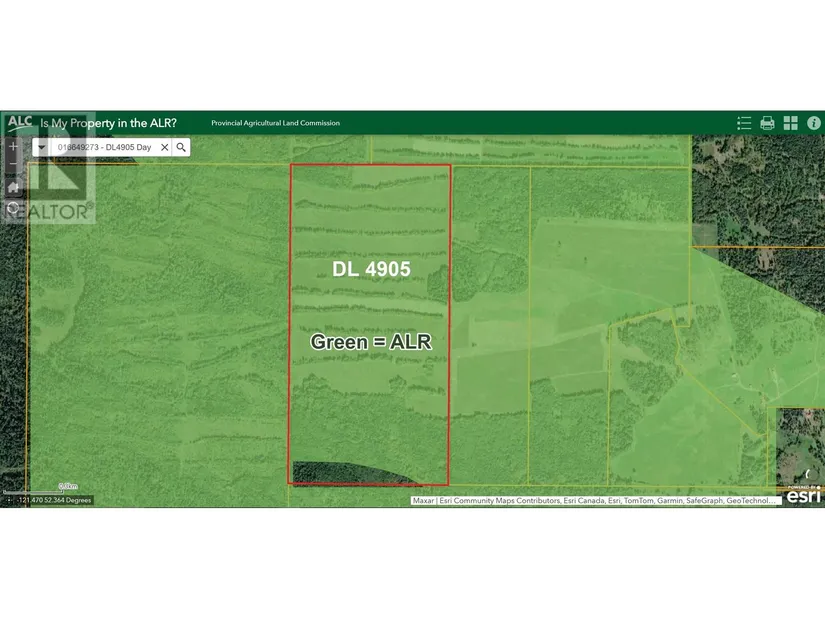Return map to default home extent
Image resolution: width=825 pixels, height=619 pixels.
(x=14, y=187)
